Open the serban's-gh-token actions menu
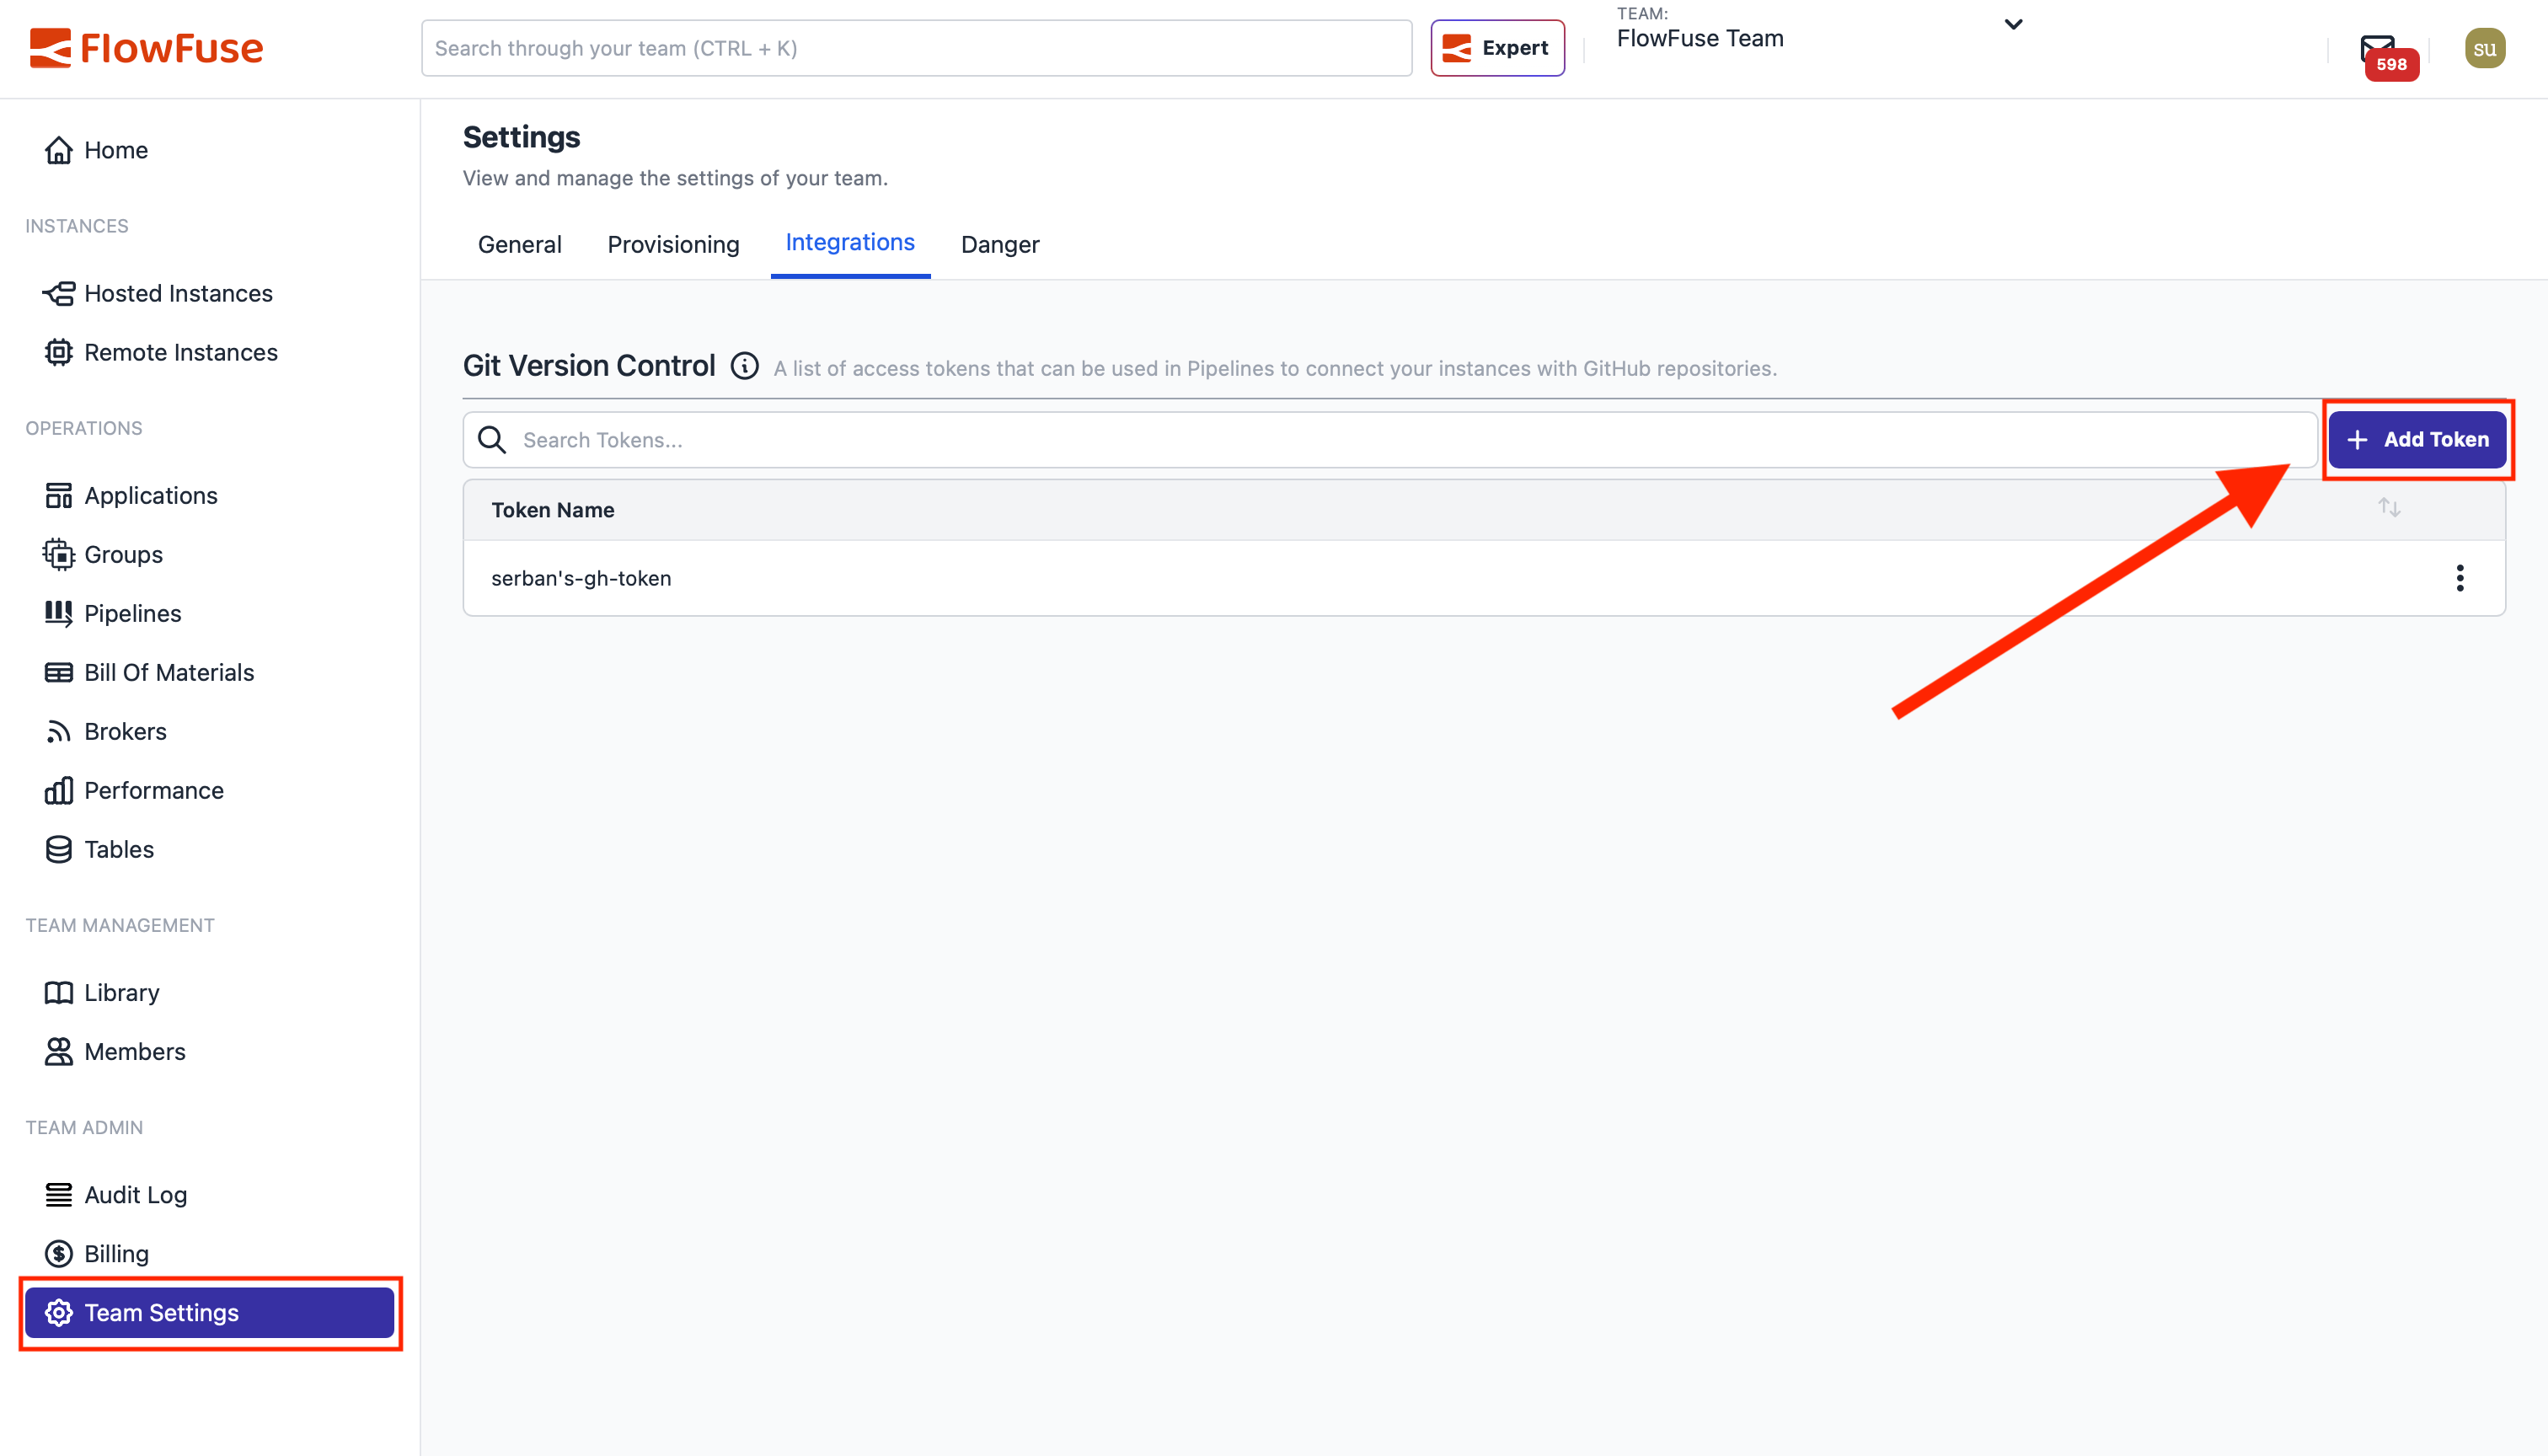 (x=2460, y=578)
